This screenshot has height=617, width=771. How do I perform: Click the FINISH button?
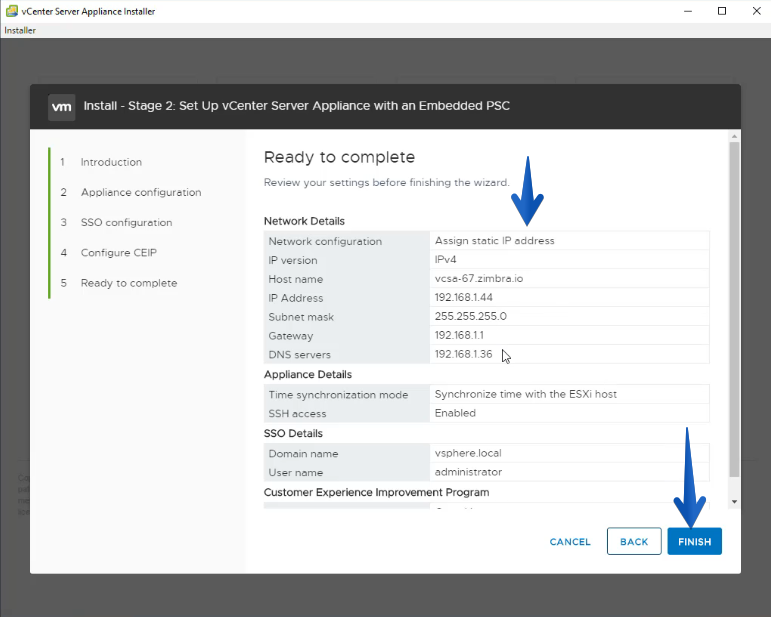(694, 541)
